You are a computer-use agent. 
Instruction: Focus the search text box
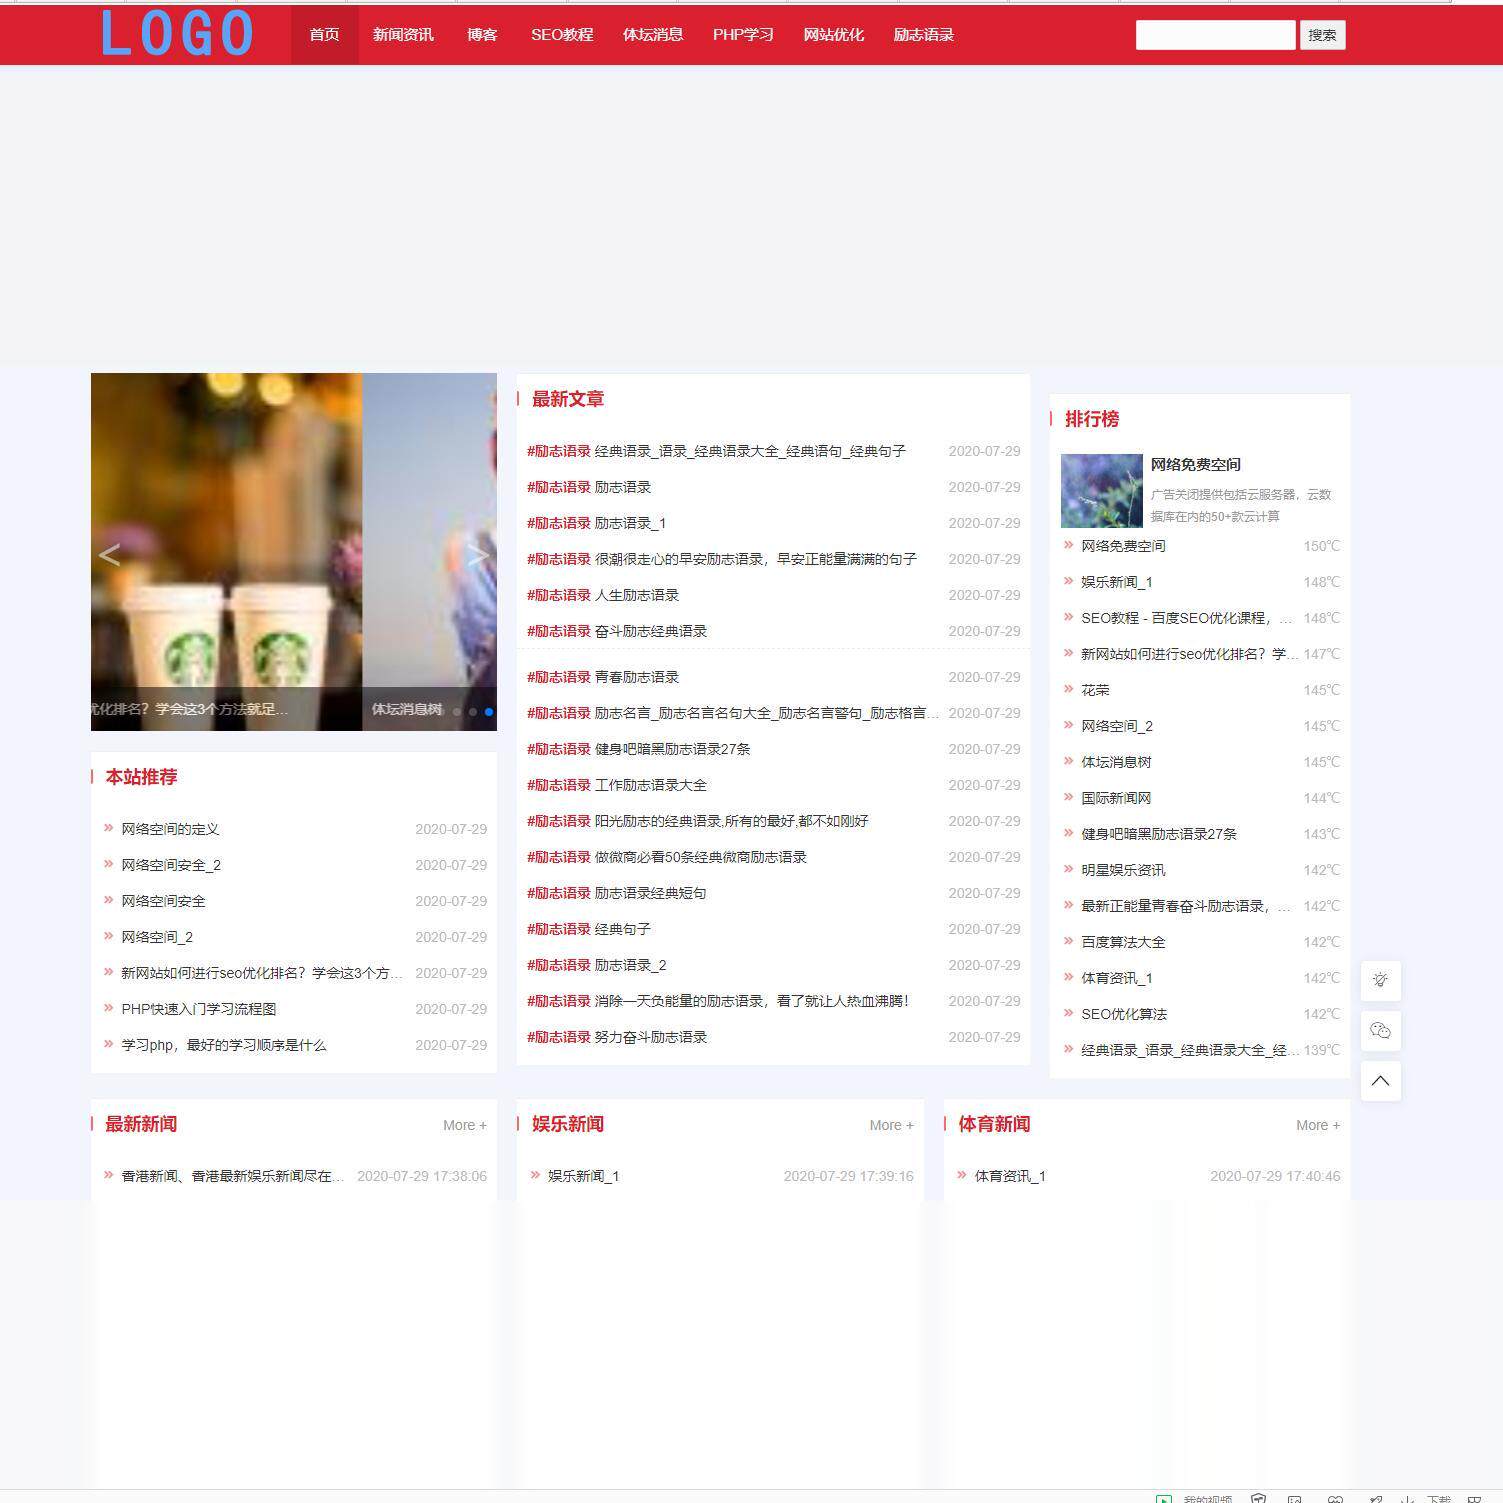click(x=1215, y=35)
